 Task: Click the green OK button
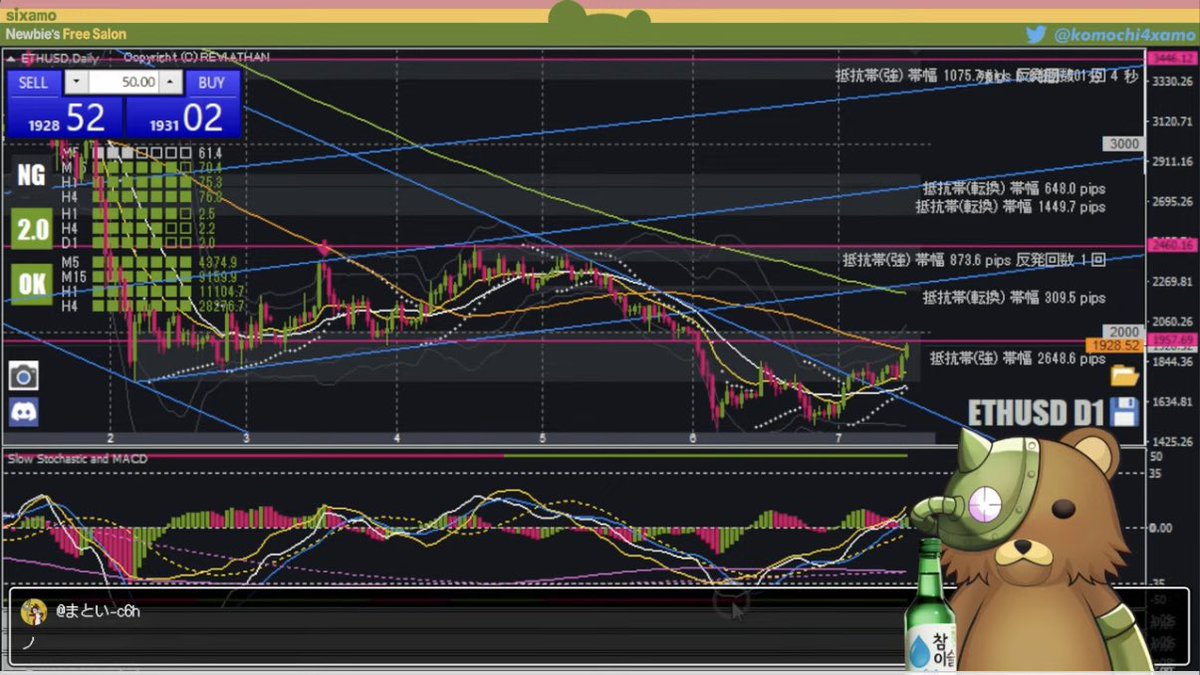pos(31,284)
